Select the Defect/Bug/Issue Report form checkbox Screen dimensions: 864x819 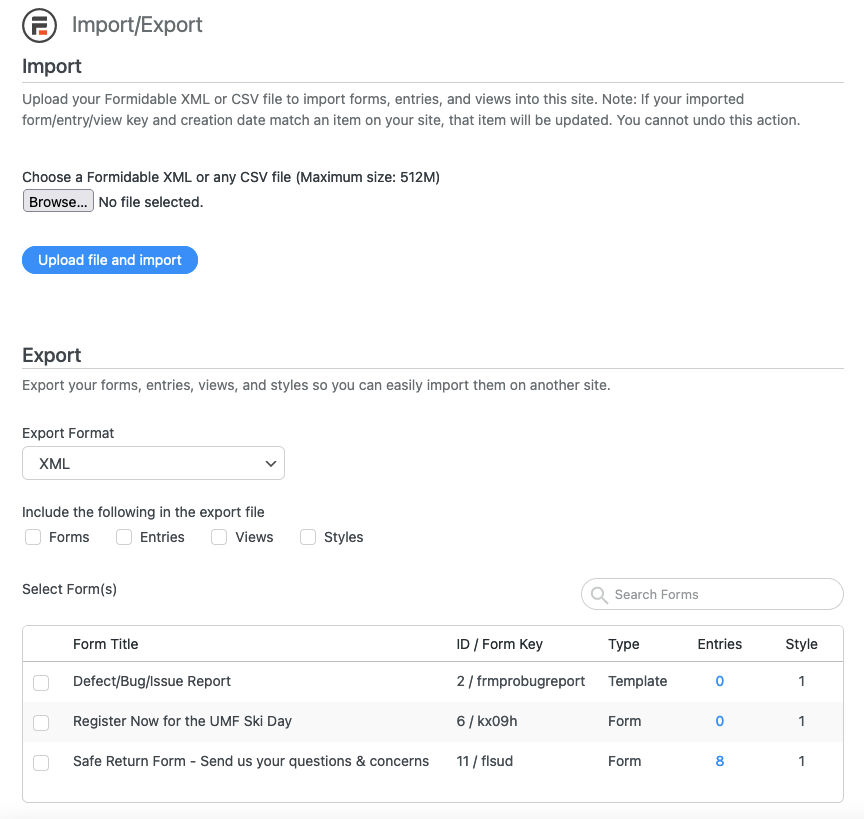click(41, 682)
